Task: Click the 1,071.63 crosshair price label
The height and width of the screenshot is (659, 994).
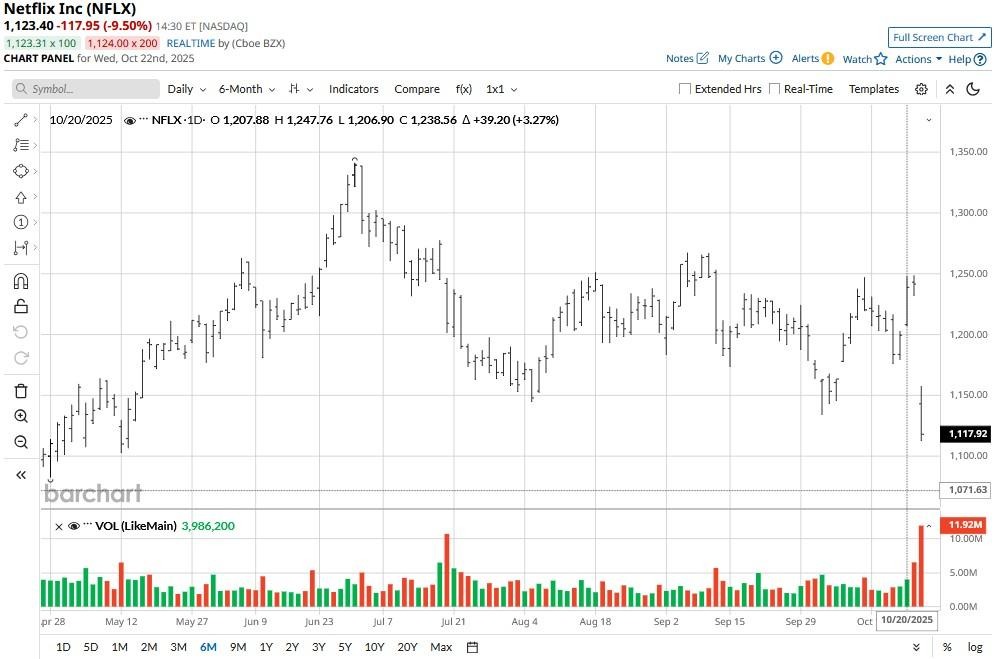Action: coord(967,490)
